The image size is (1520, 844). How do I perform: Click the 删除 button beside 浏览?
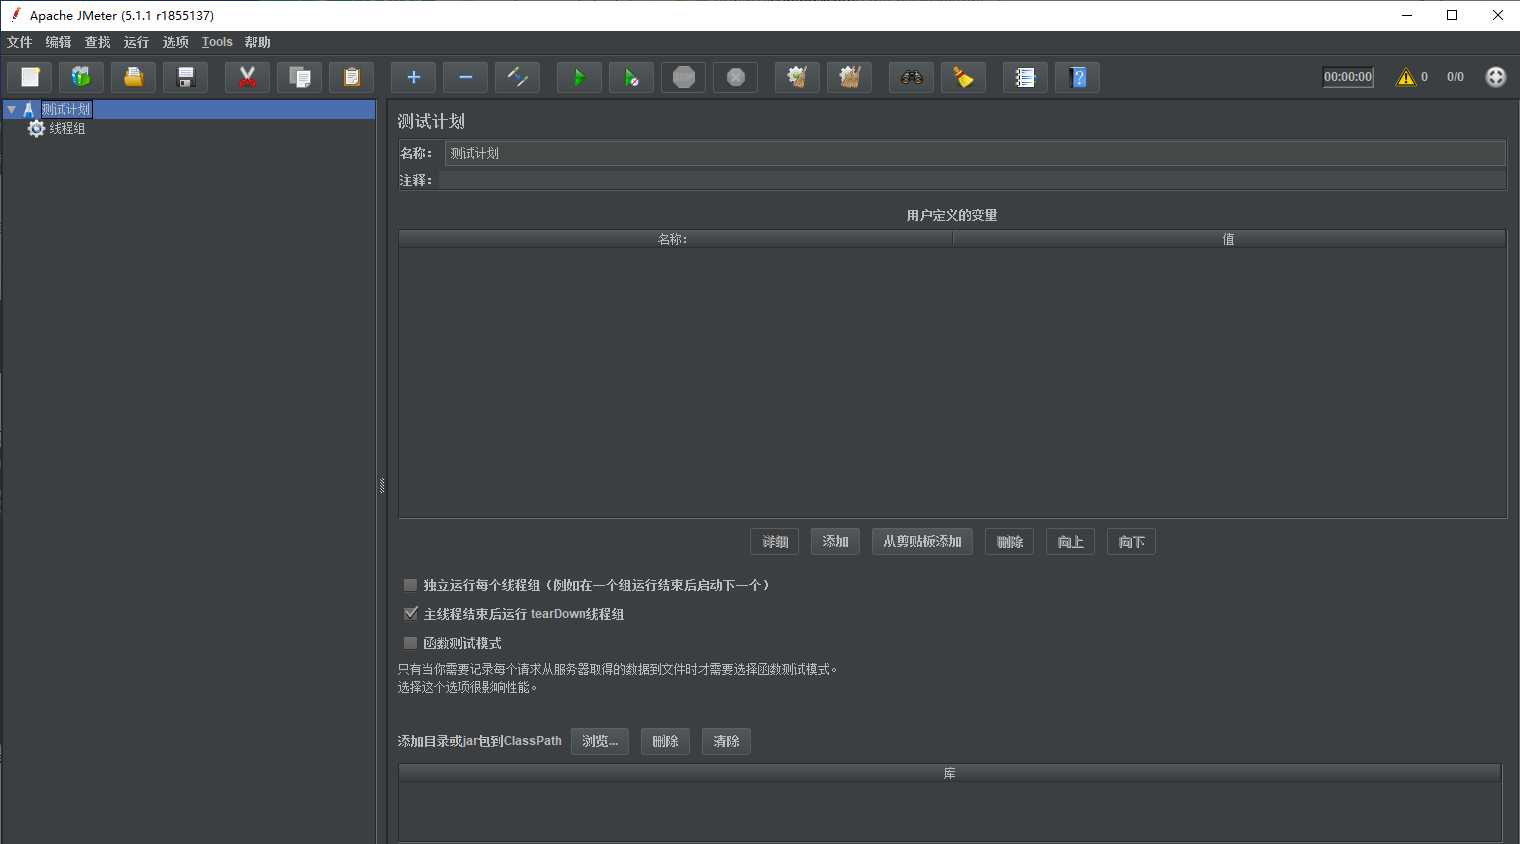(665, 741)
